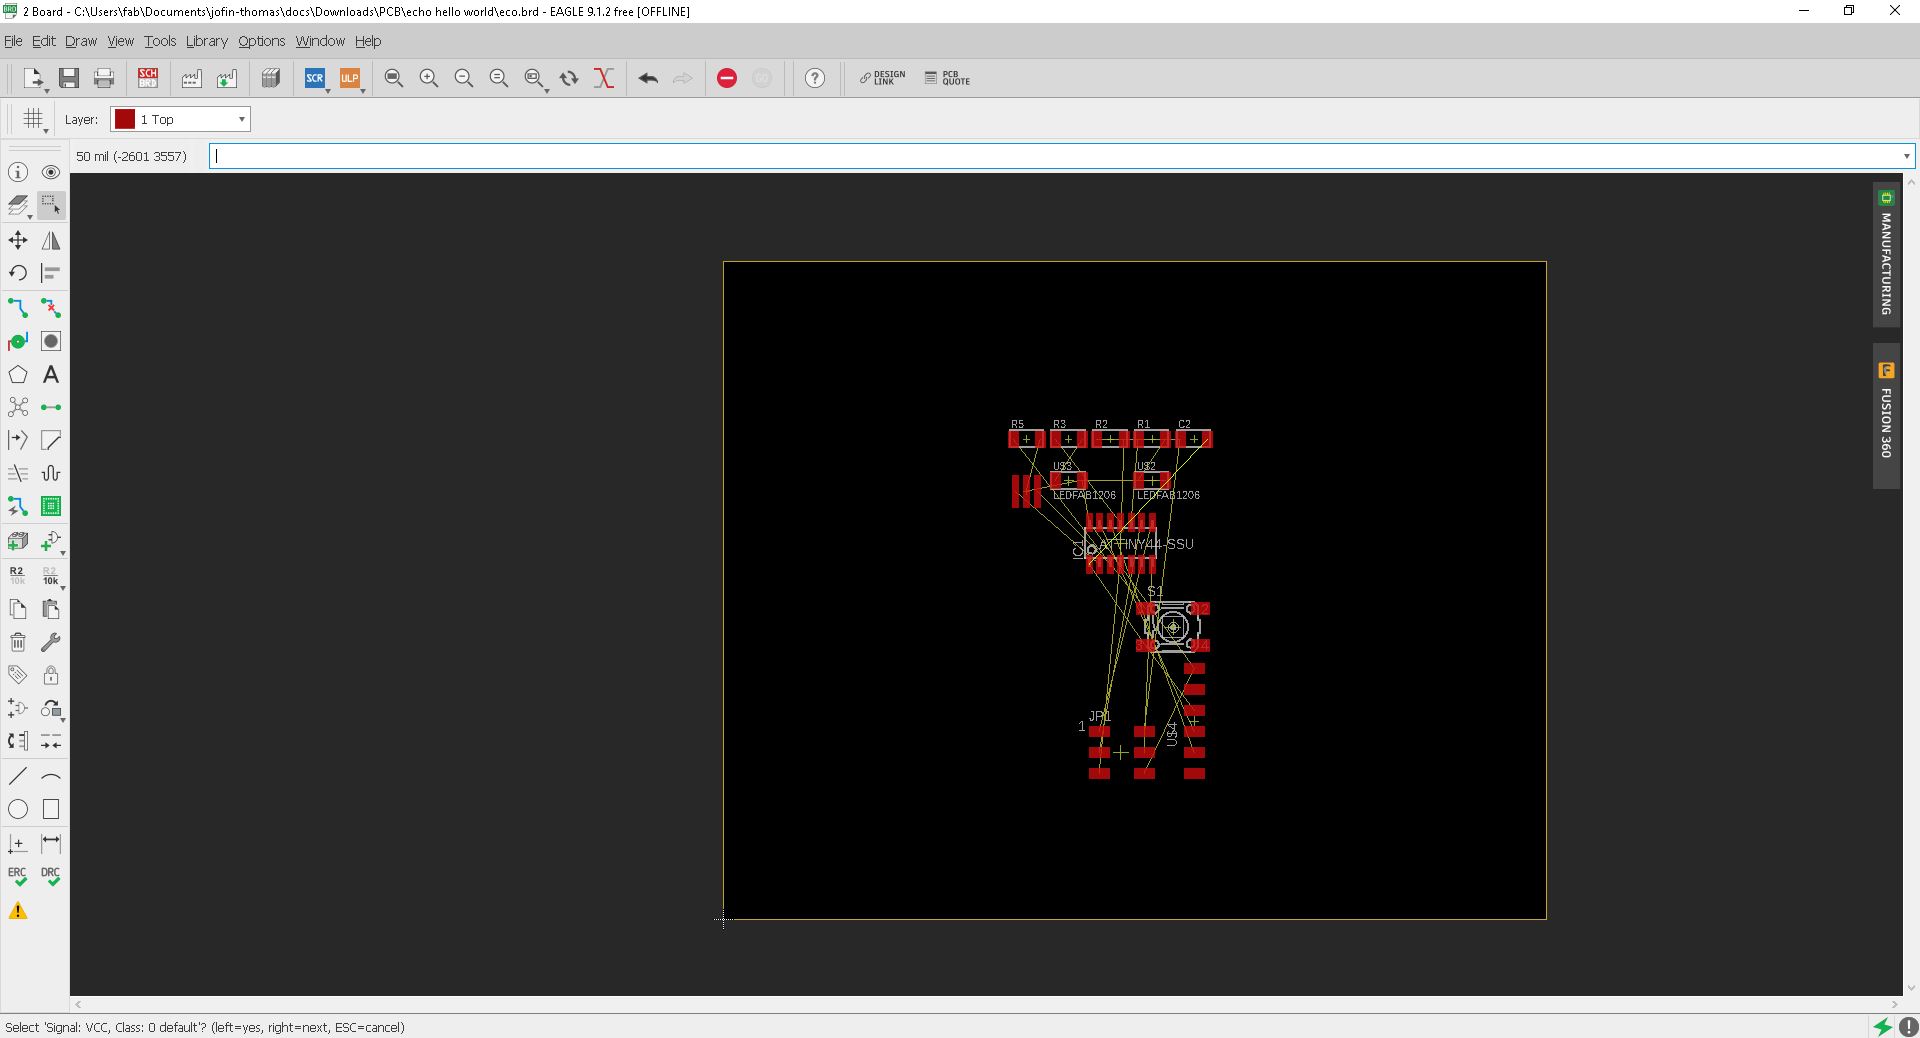This screenshot has height=1038, width=1920.
Task: Undo the last action
Action: coord(648,78)
